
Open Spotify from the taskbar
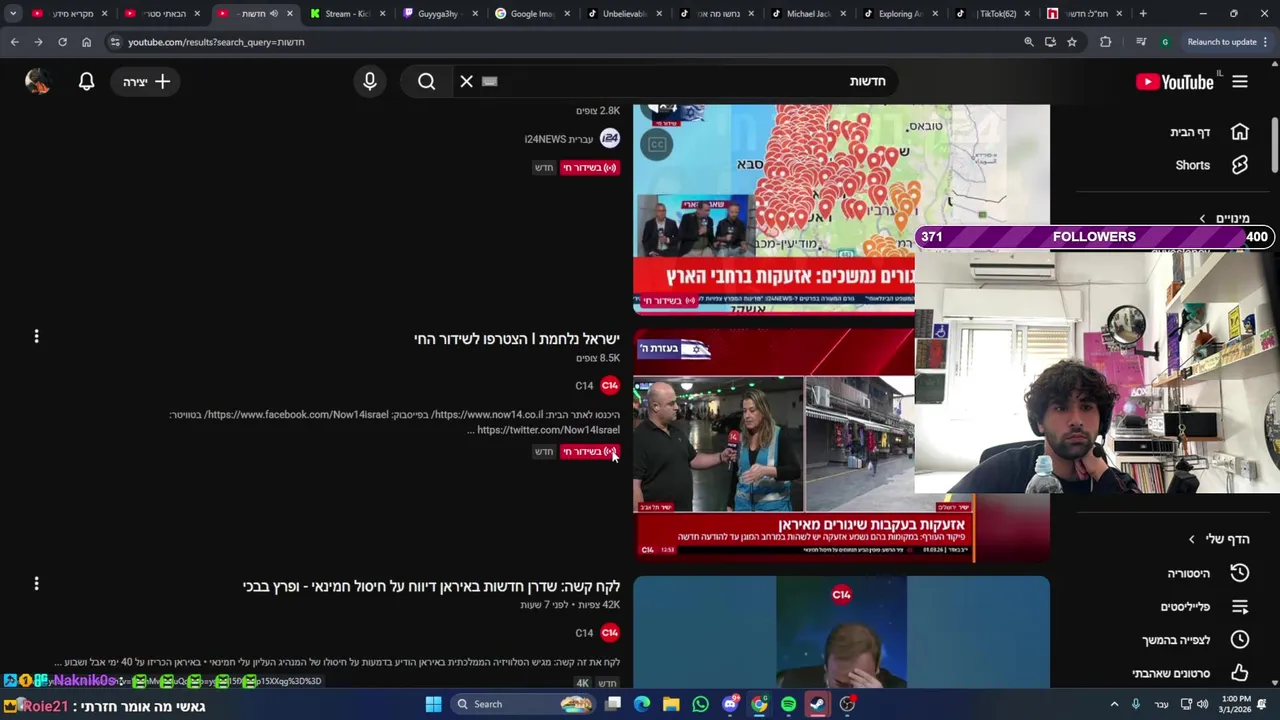tap(788, 704)
